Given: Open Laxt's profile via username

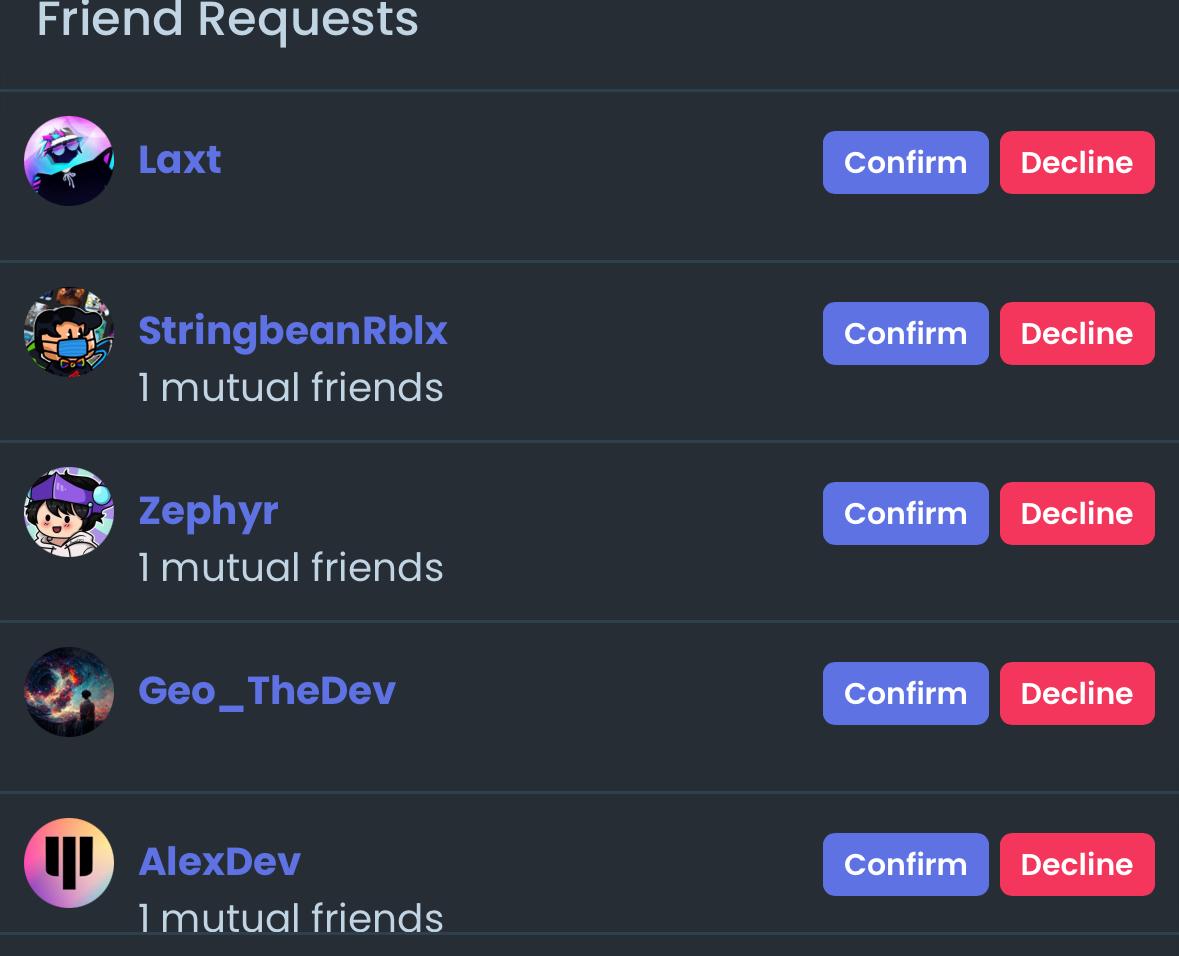Looking at the screenshot, I should 180,160.
